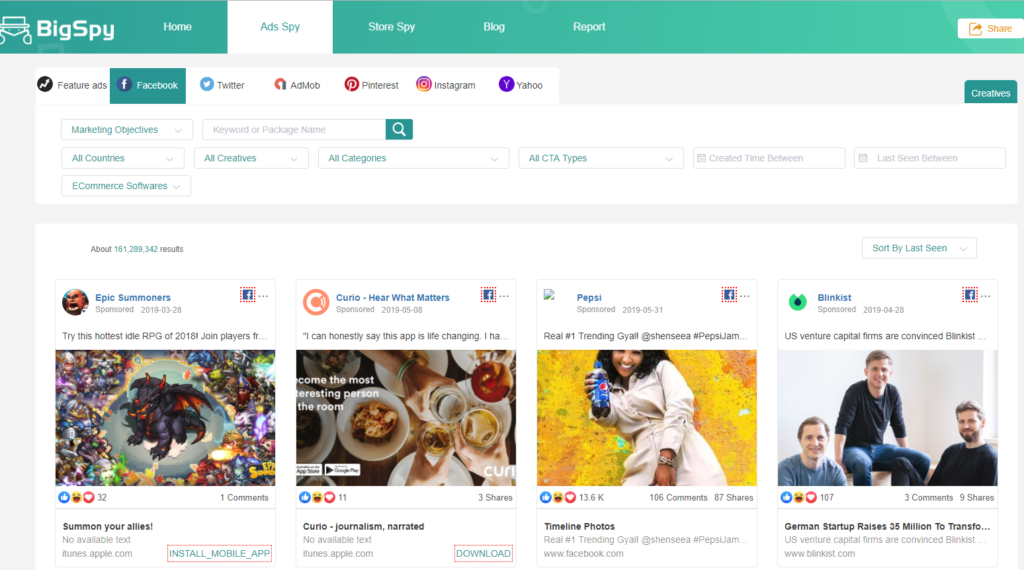Open the ECommerce Softwares dropdown
The width and height of the screenshot is (1024, 570).
[126, 186]
